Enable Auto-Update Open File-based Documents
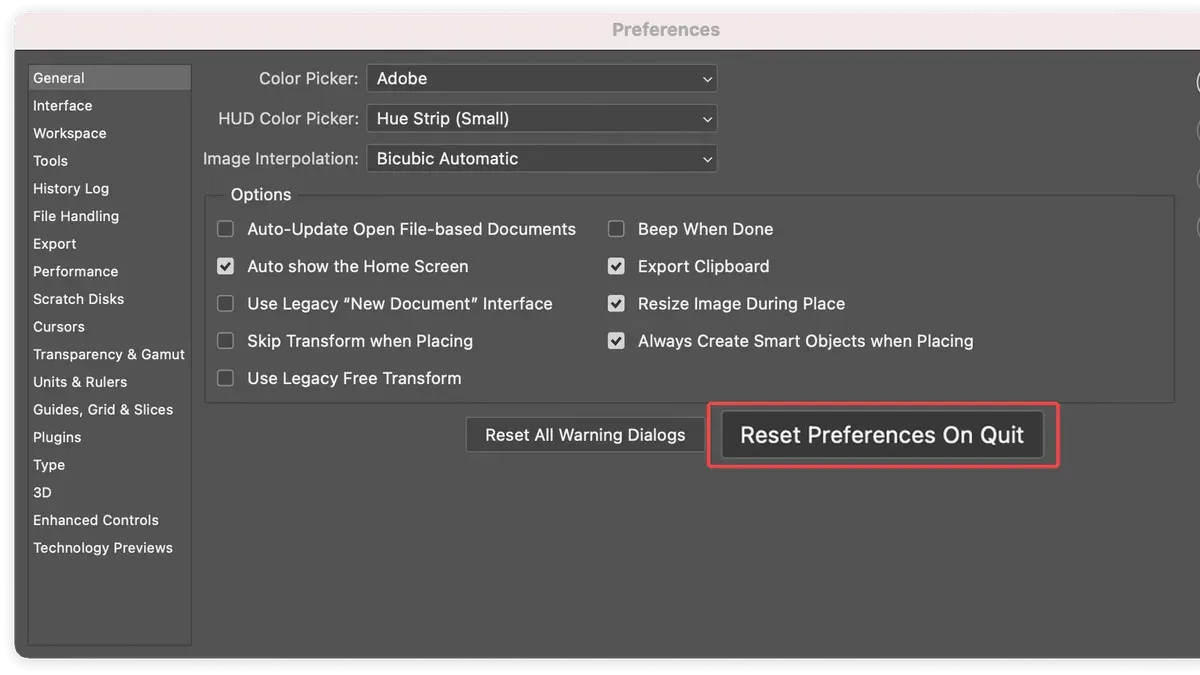 (x=226, y=229)
